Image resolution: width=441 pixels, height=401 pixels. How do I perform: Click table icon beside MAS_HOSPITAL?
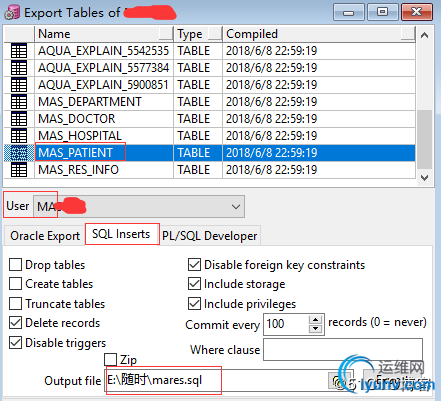pyautogui.click(x=19, y=136)
